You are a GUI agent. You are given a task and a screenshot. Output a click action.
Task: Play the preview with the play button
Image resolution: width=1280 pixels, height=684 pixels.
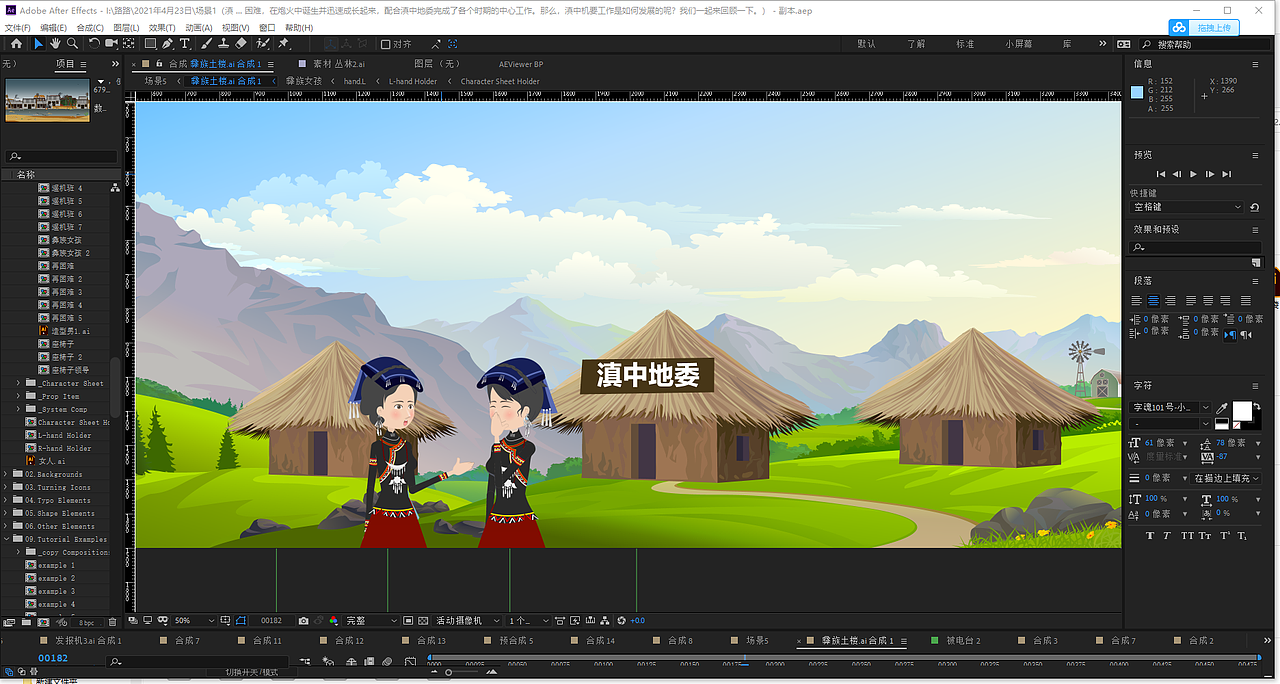pyautogui.click(x=1193, y=174)
